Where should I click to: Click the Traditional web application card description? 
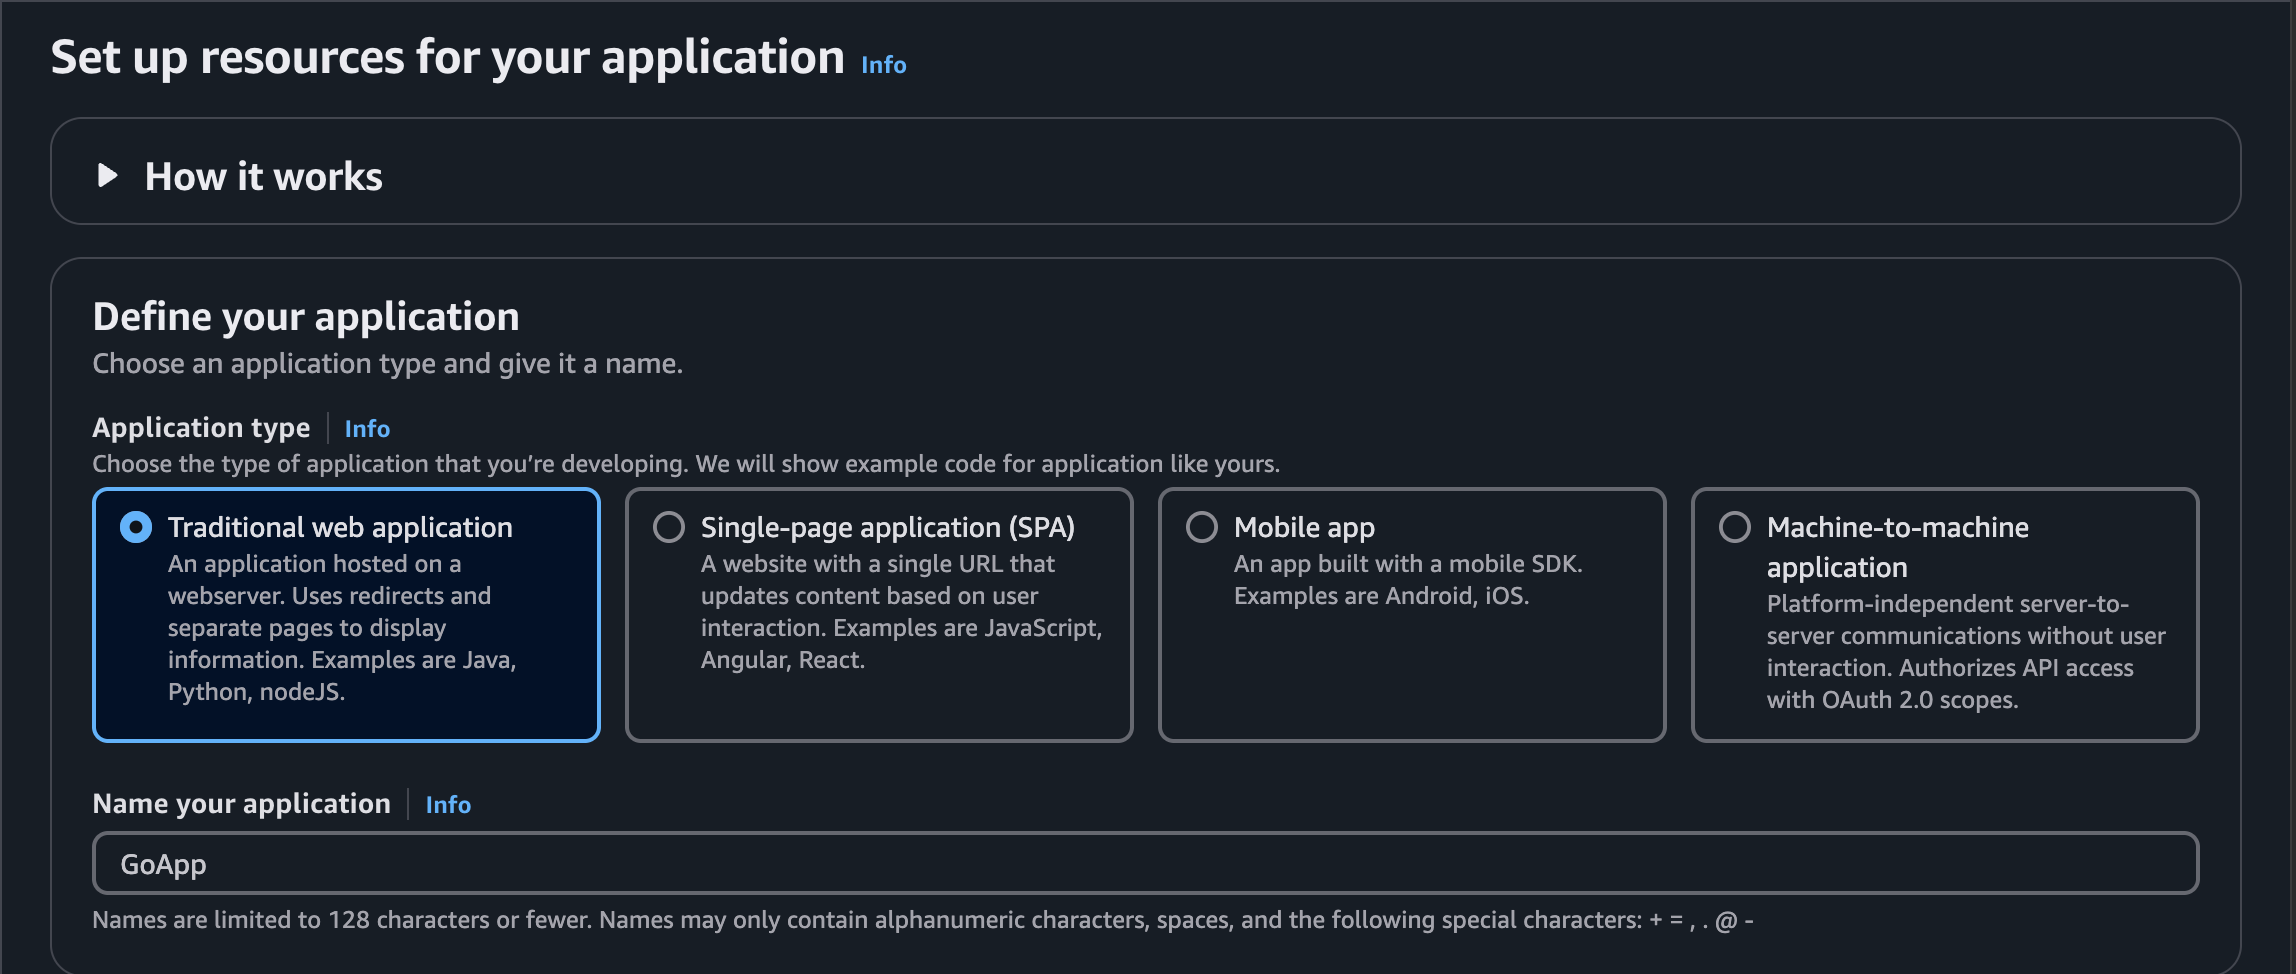(341, 628)
